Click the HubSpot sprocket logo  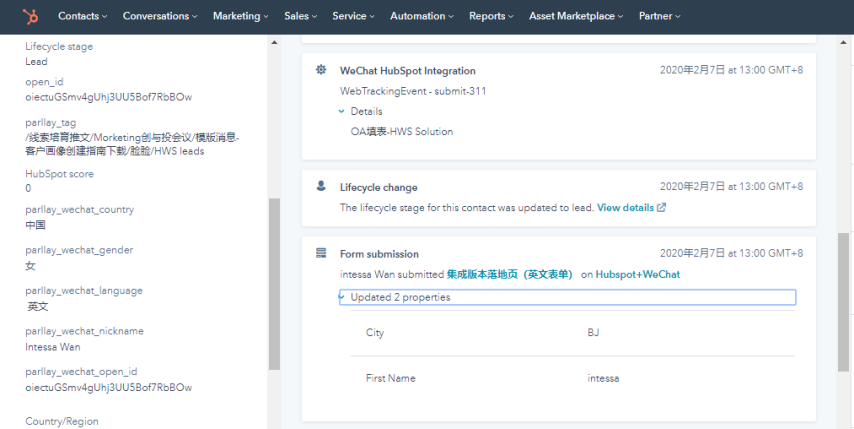(31, 16)
